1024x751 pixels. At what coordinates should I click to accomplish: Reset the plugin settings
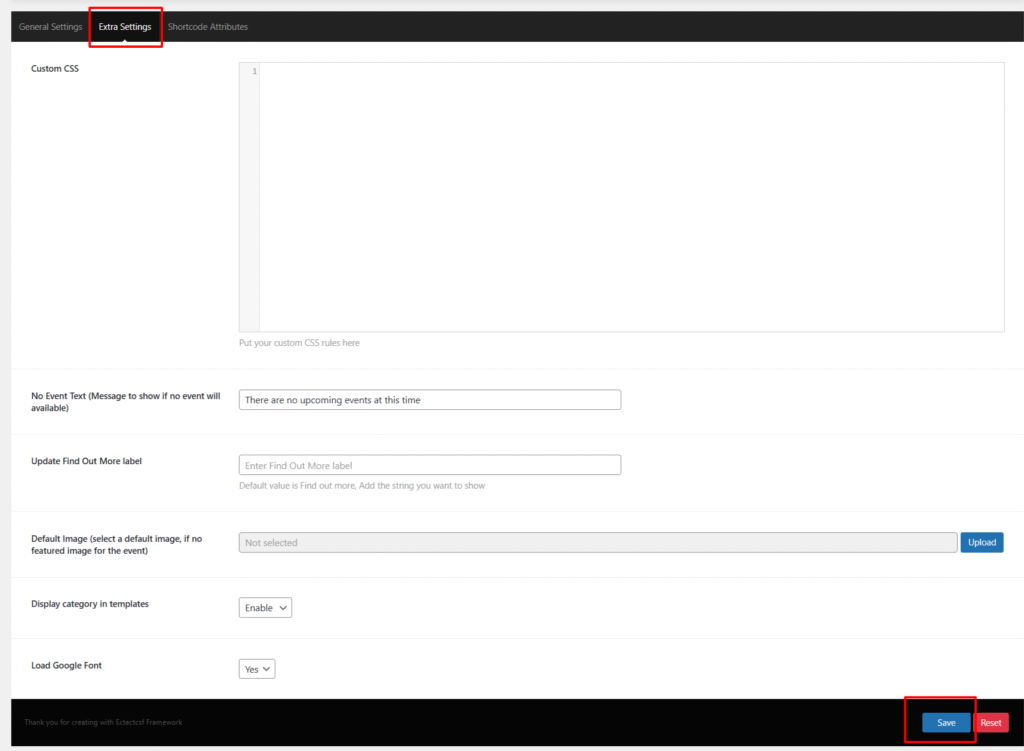coord(991,722)
